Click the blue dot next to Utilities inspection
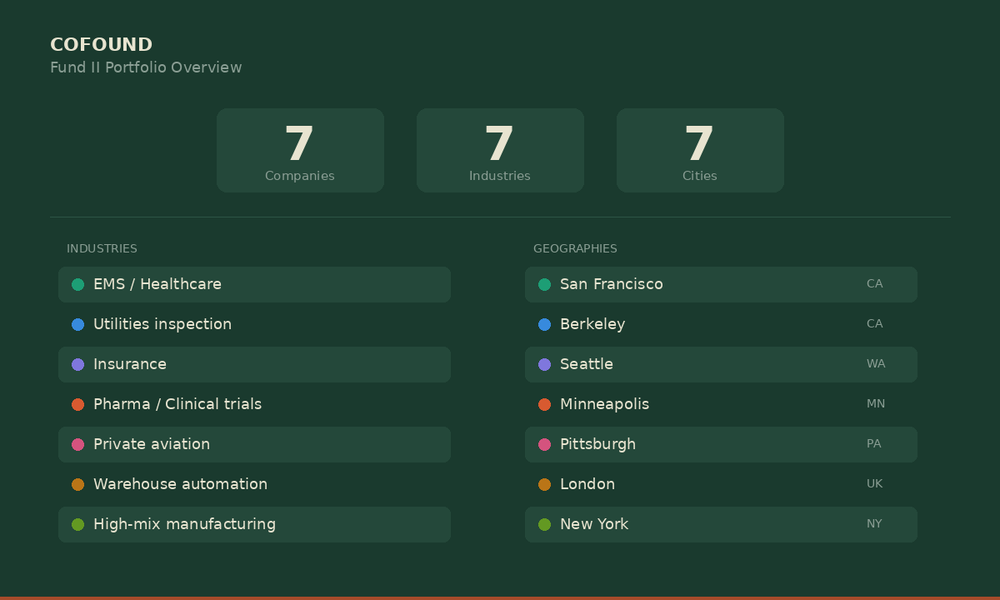The height and width of the screenshot is (600, 1000). (78, 325)
